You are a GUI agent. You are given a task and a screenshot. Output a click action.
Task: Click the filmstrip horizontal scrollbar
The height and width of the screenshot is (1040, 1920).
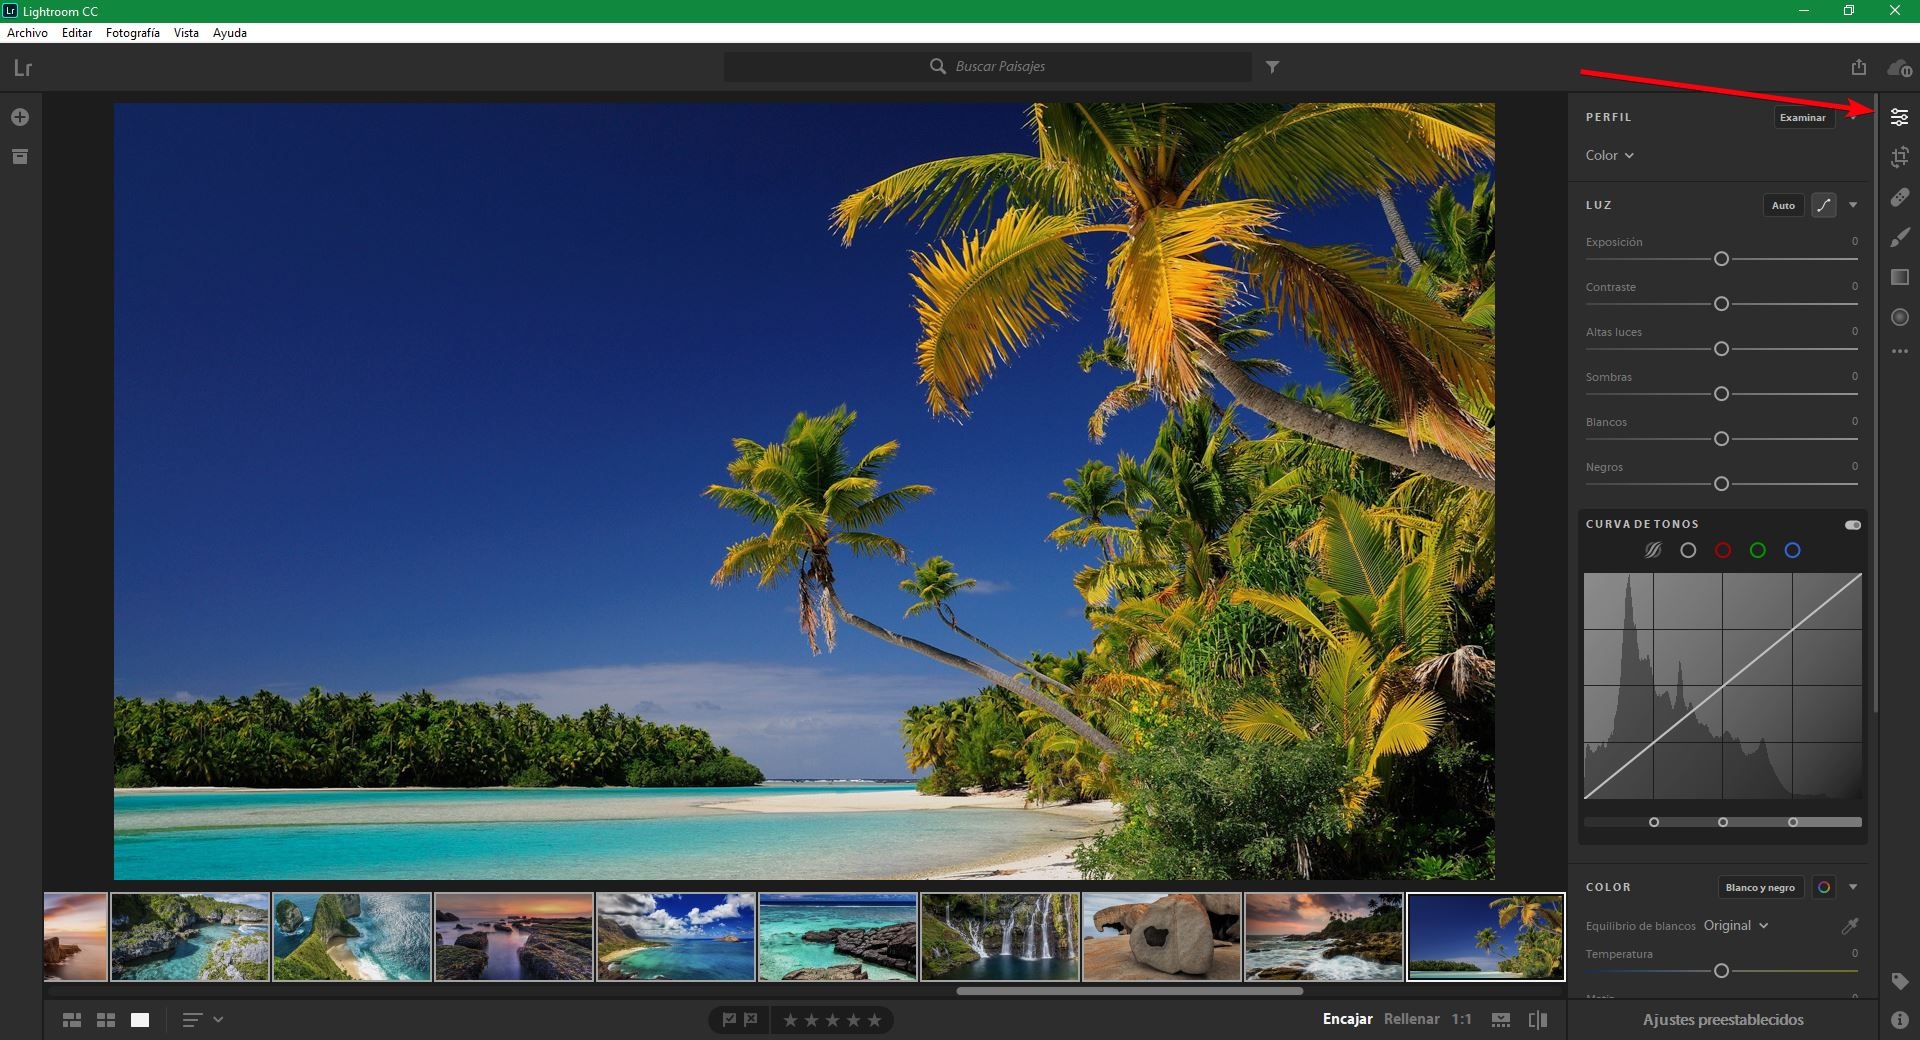[1129, 991]
